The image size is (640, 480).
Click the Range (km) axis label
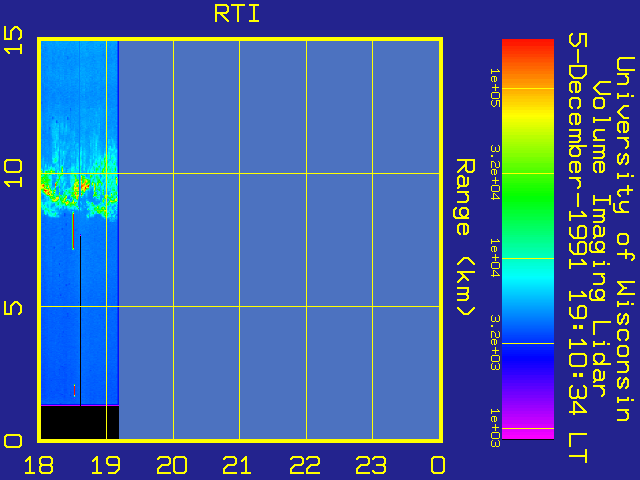click(x=464, y=237)
